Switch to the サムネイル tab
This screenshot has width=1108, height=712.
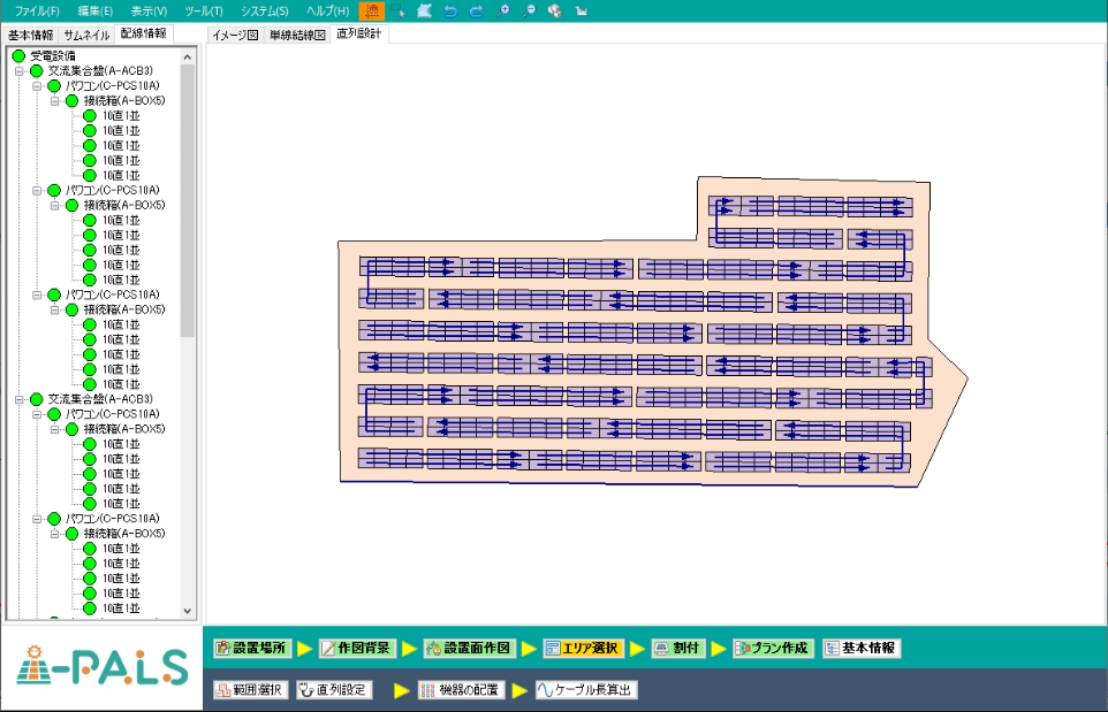[x=86, y=35]
